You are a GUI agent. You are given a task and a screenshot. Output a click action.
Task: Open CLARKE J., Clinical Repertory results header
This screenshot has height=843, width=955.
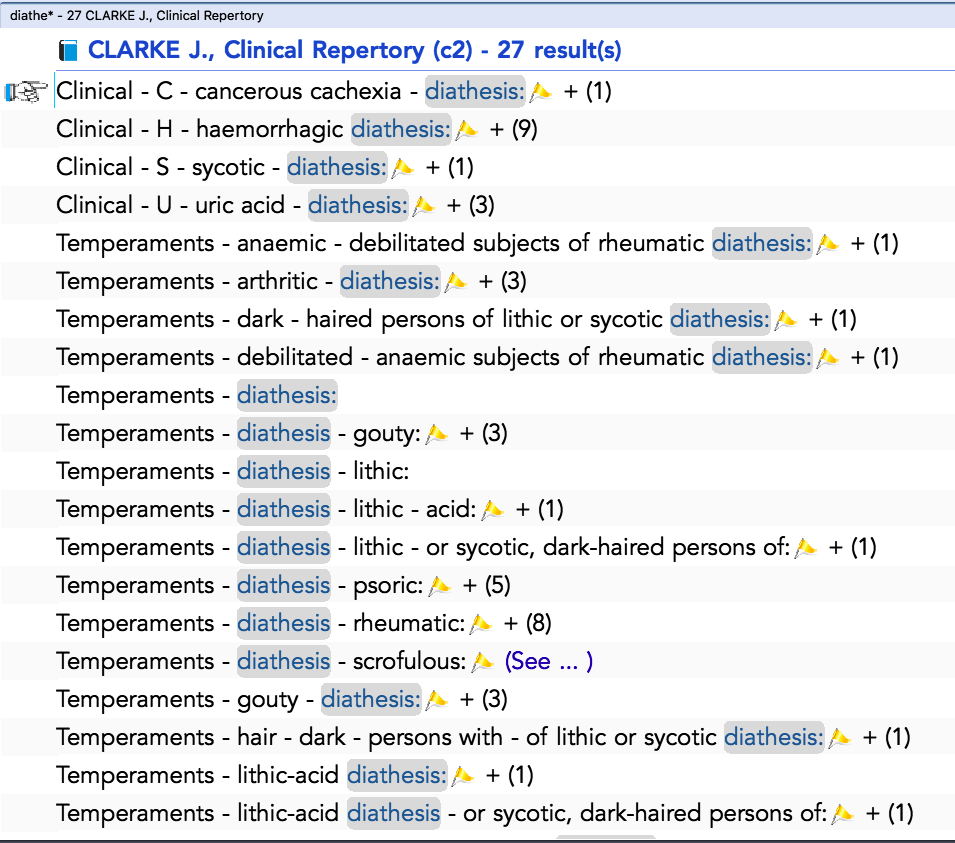pyautogui.click(x=354, y=50)
